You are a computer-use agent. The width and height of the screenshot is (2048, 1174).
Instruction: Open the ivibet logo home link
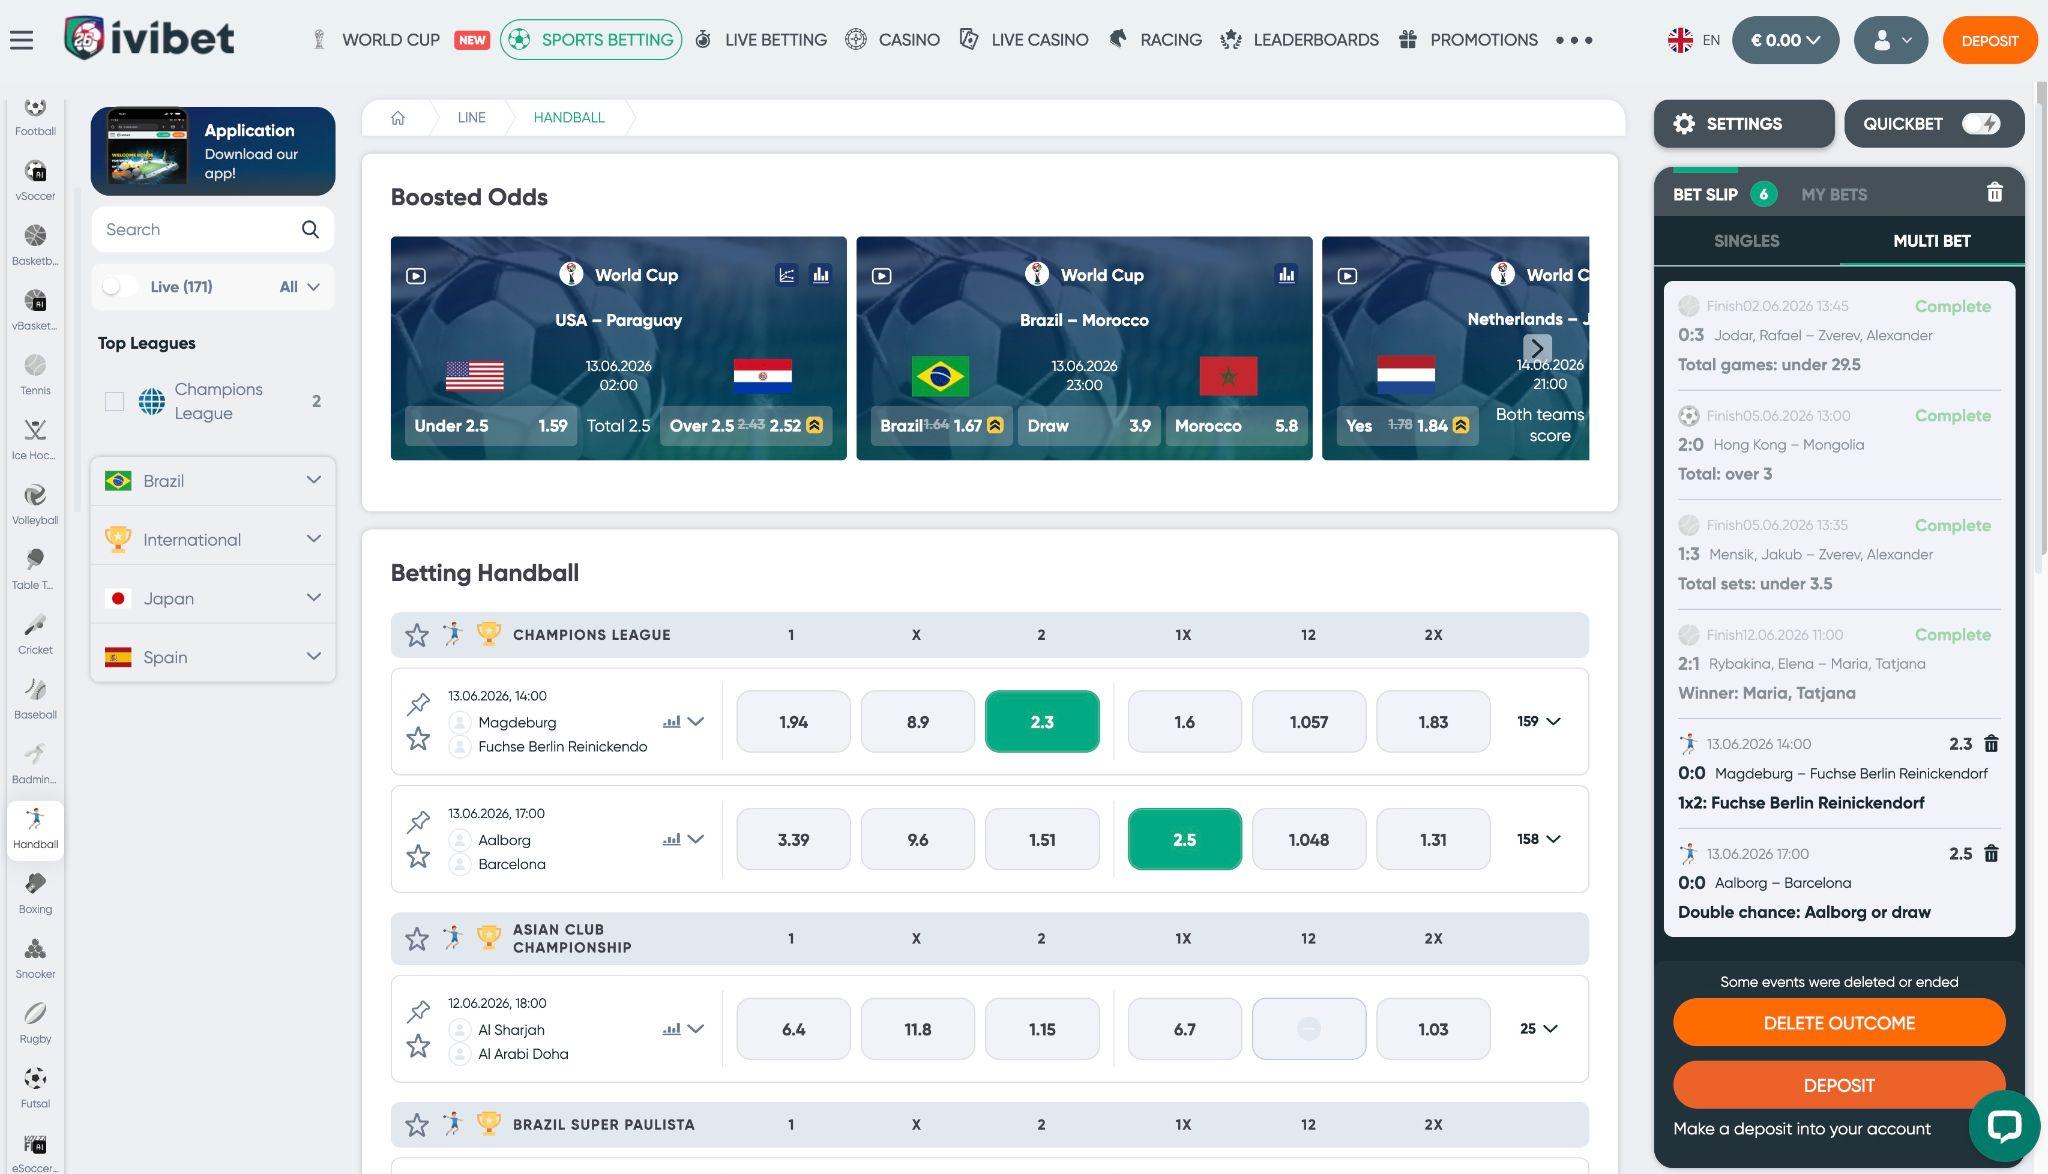[x=149, y=38]
